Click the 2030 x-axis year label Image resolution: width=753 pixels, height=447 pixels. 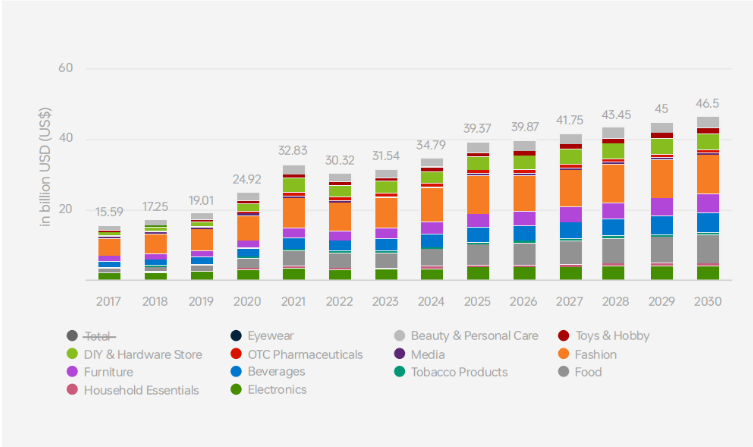[708, 300]
